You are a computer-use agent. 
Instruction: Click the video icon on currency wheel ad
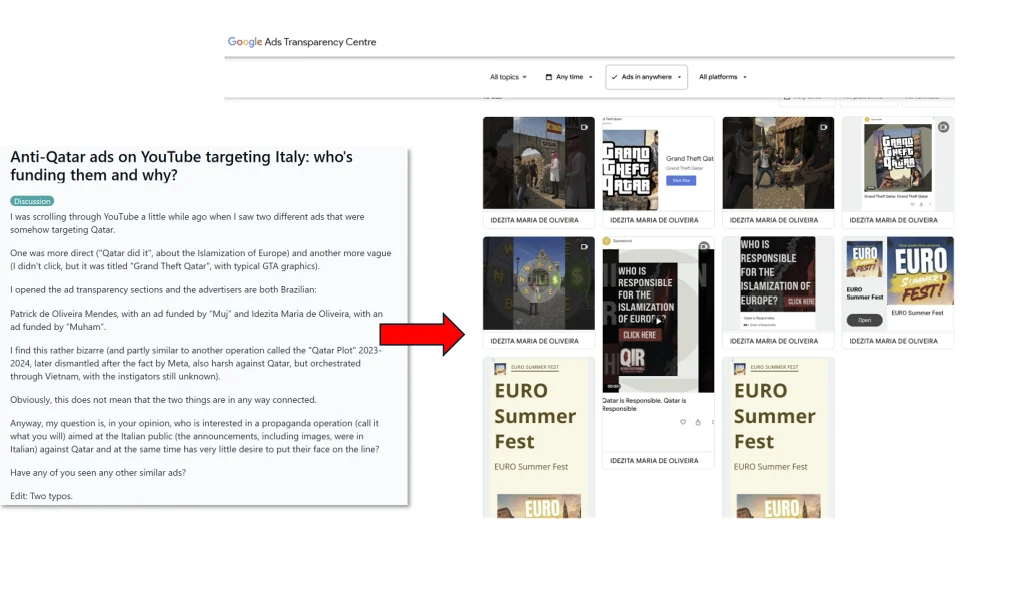click(x=584, y=247)
